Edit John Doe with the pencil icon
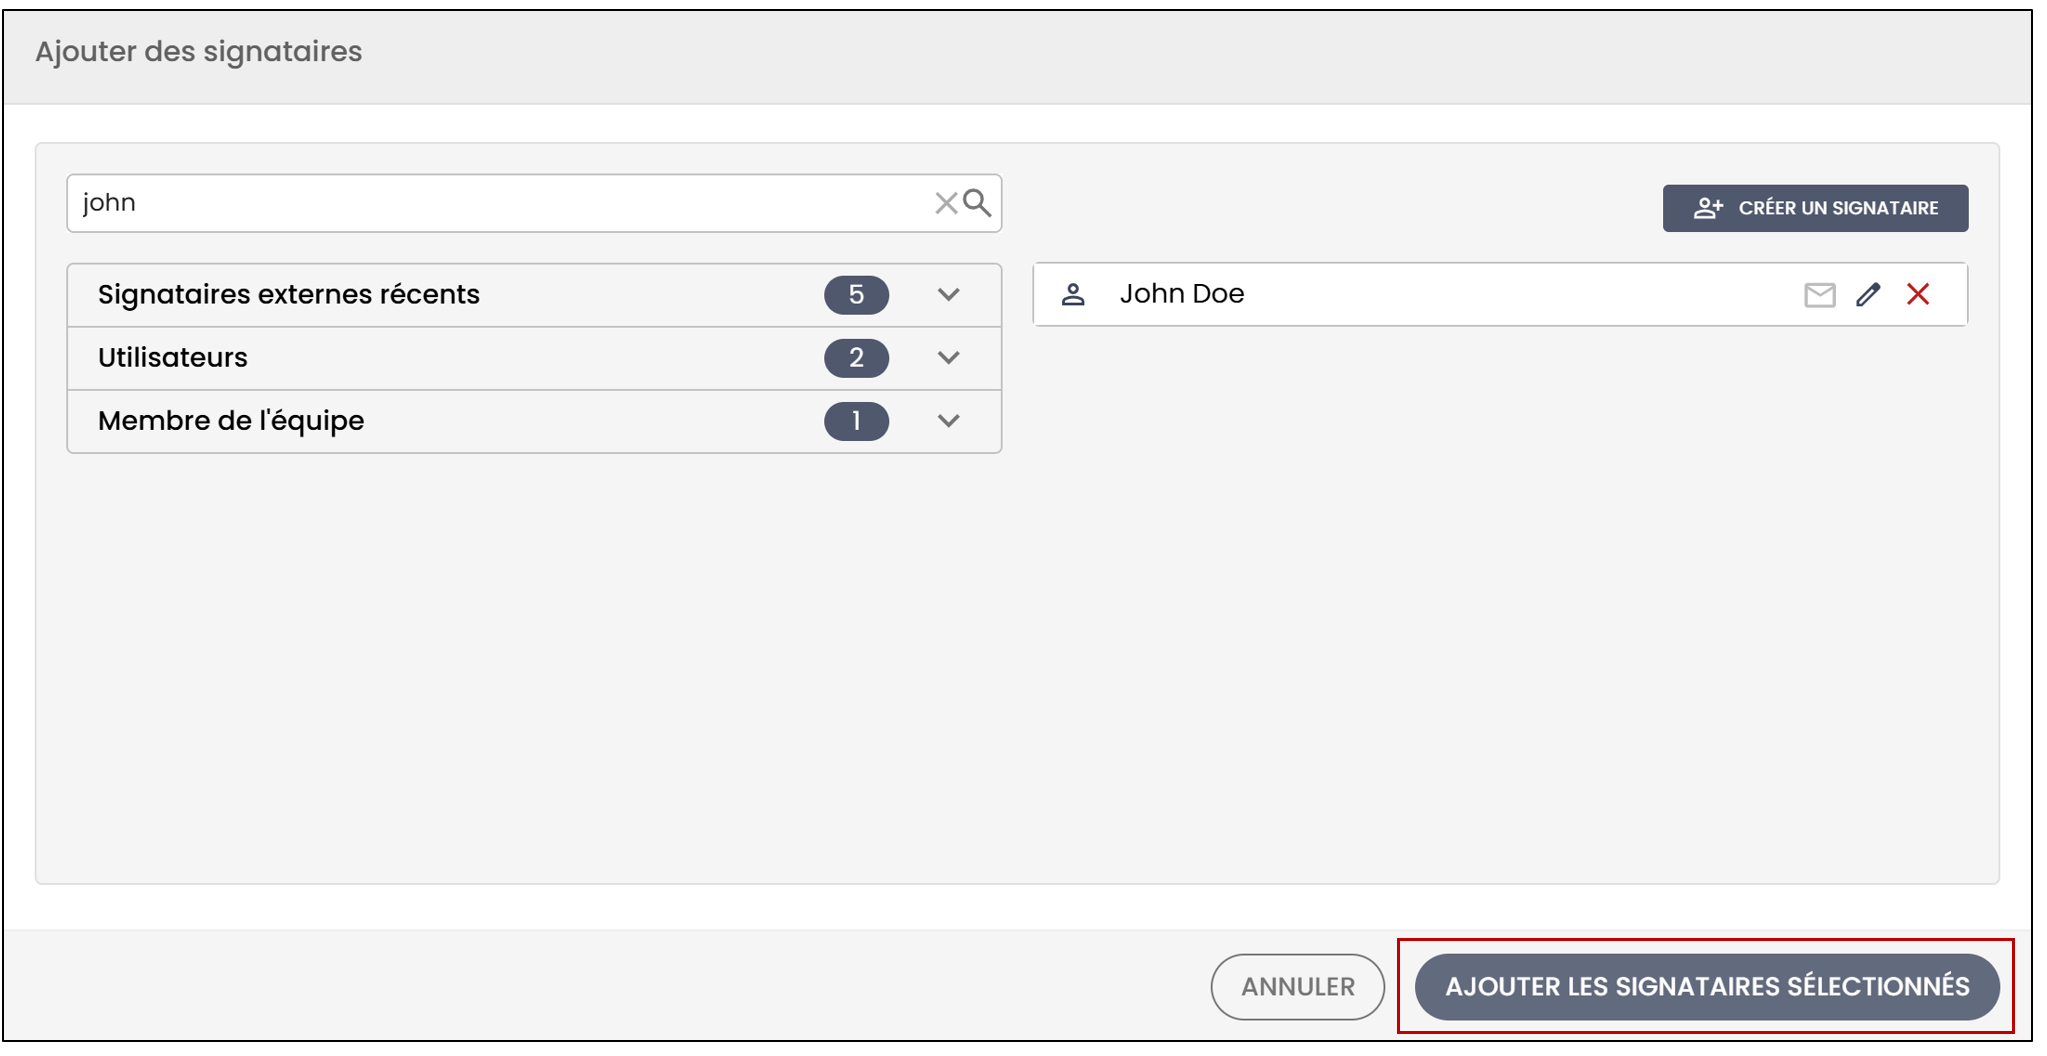The image size is (2047, 1056). click(1868, 294)
